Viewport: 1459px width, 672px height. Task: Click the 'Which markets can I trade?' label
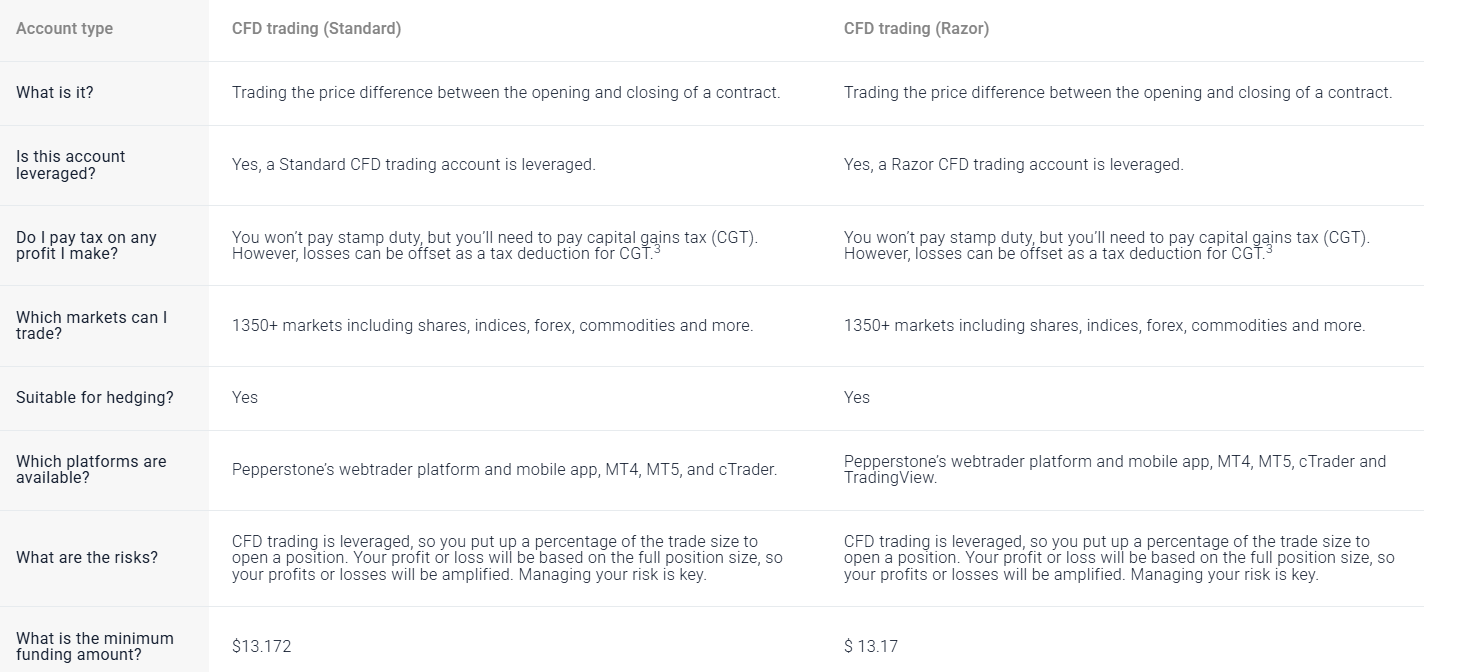tap(91, 326)
